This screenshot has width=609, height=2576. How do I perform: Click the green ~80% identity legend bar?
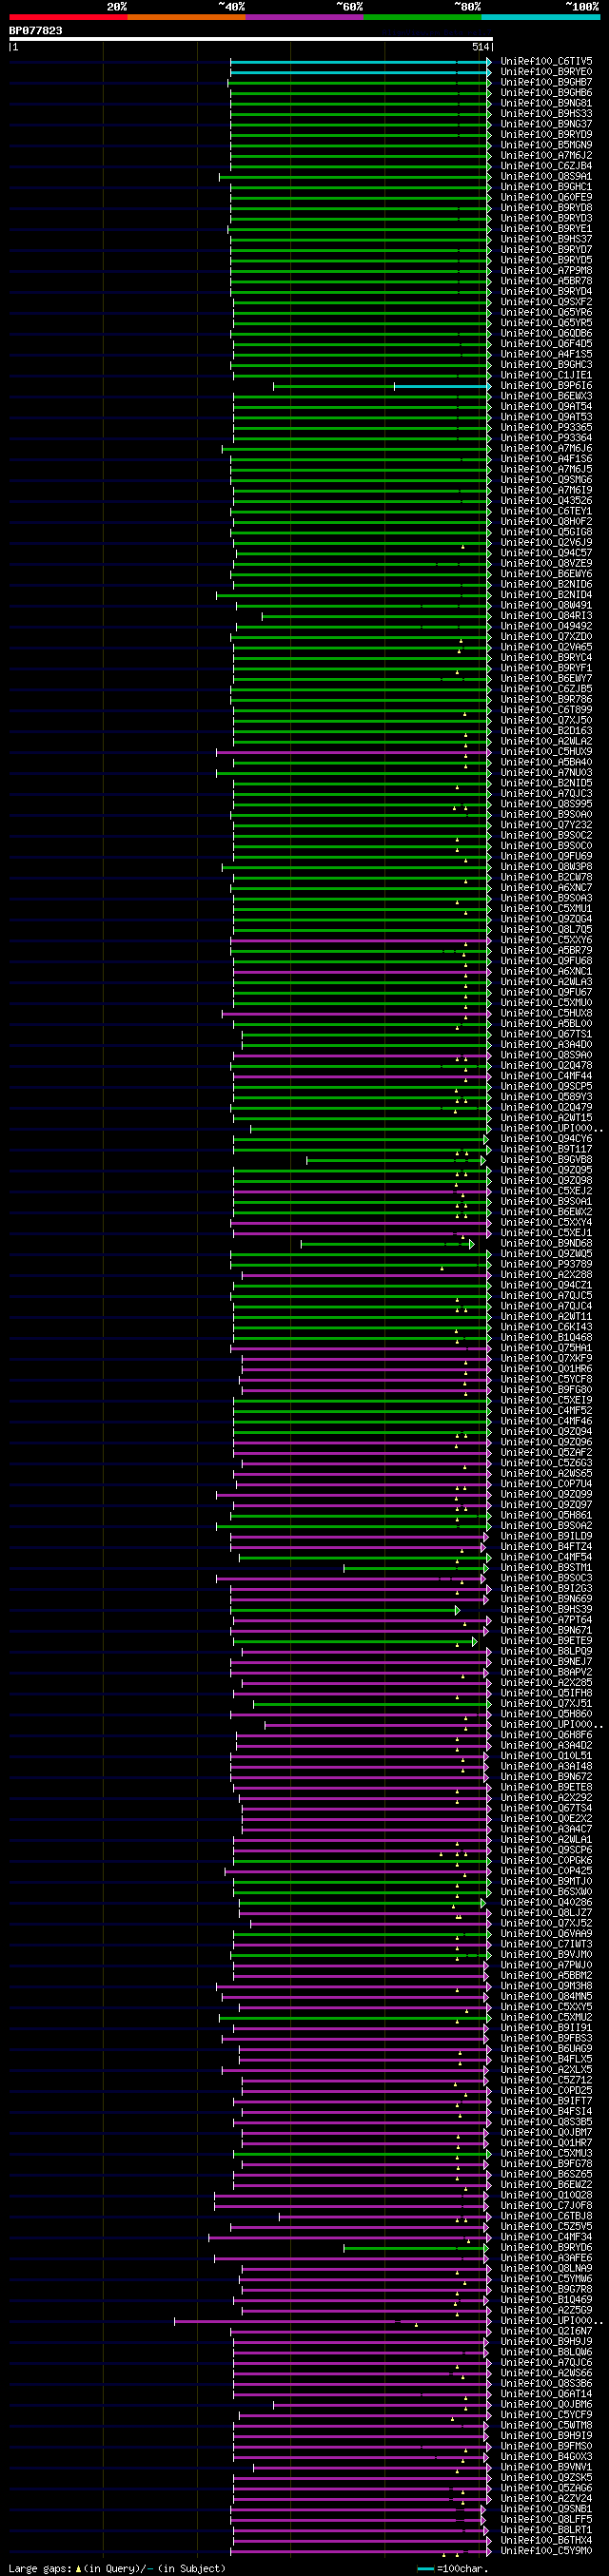(x=422, y=17)
